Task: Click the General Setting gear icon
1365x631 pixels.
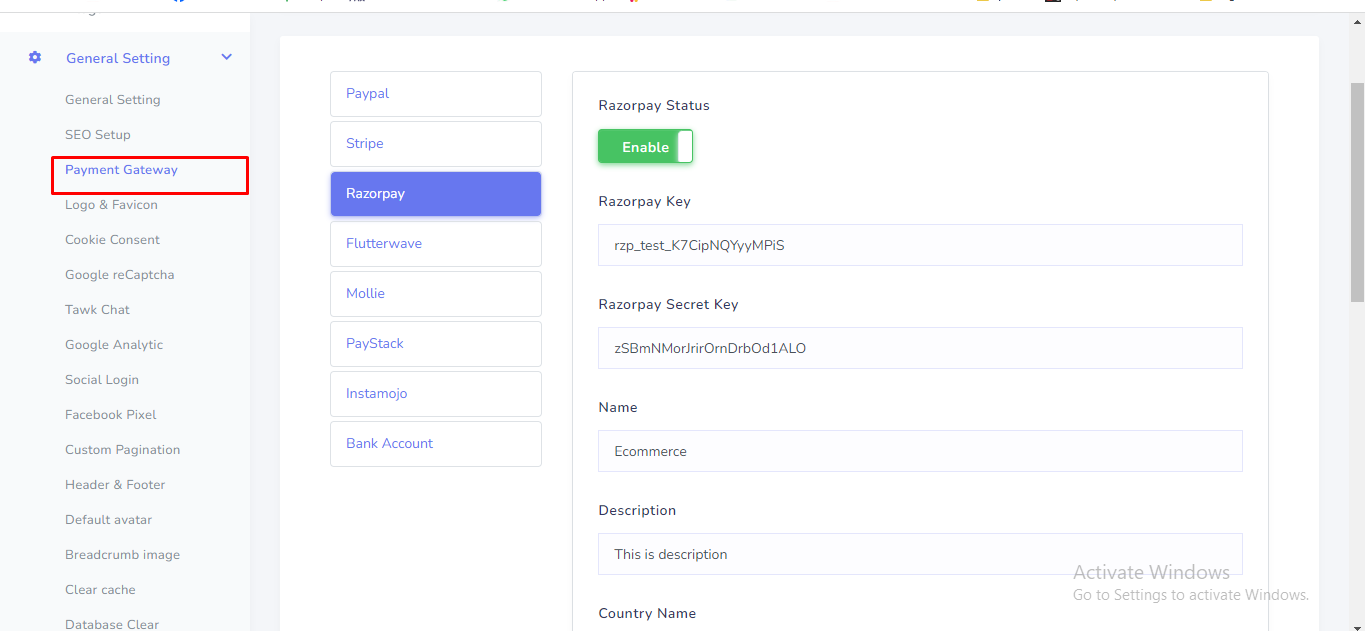Action: pos(35,58)
